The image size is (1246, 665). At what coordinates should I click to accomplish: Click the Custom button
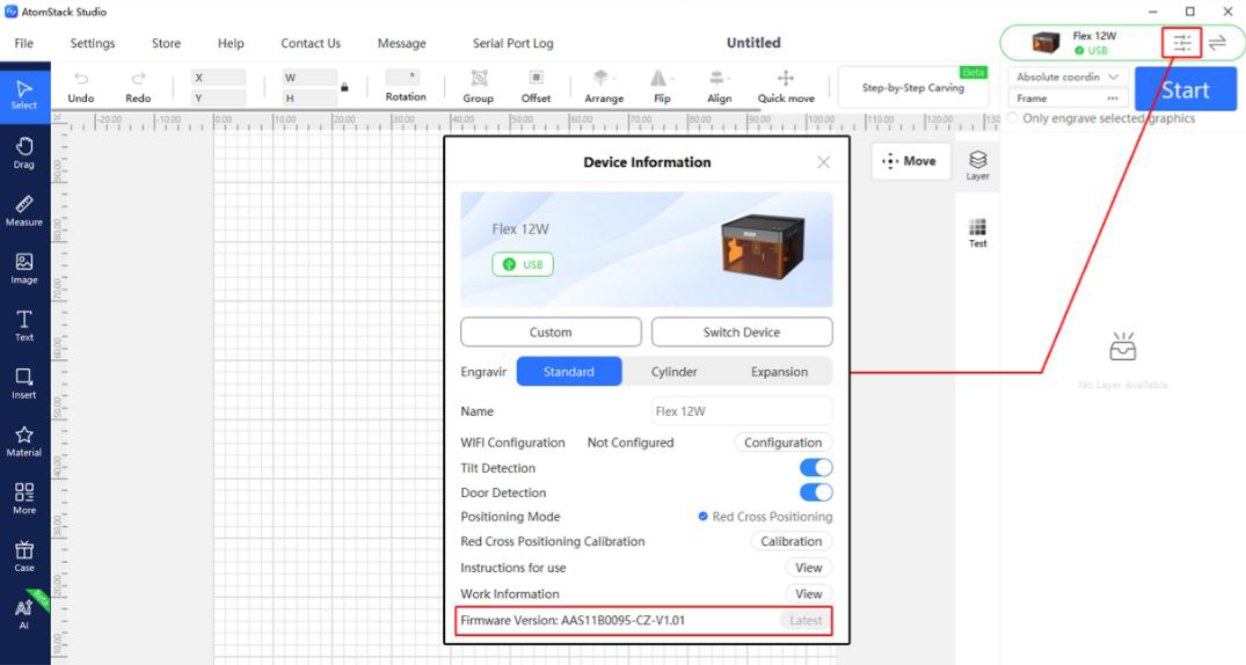[551, 332]
